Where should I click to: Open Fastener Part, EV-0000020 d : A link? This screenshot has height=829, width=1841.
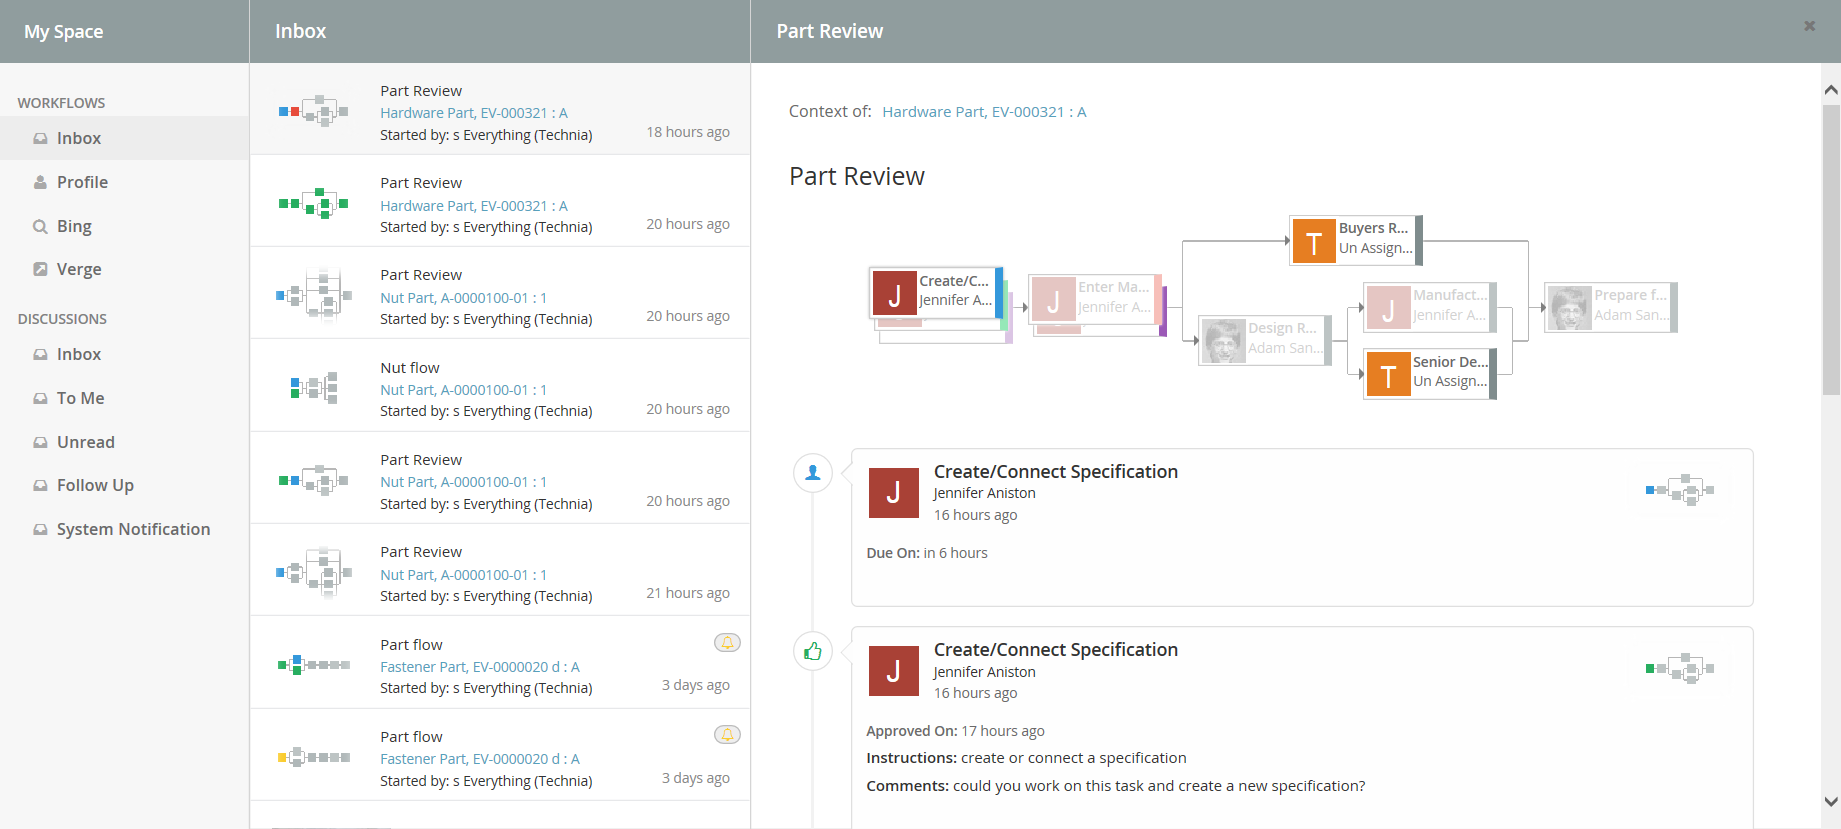point(479,667)
